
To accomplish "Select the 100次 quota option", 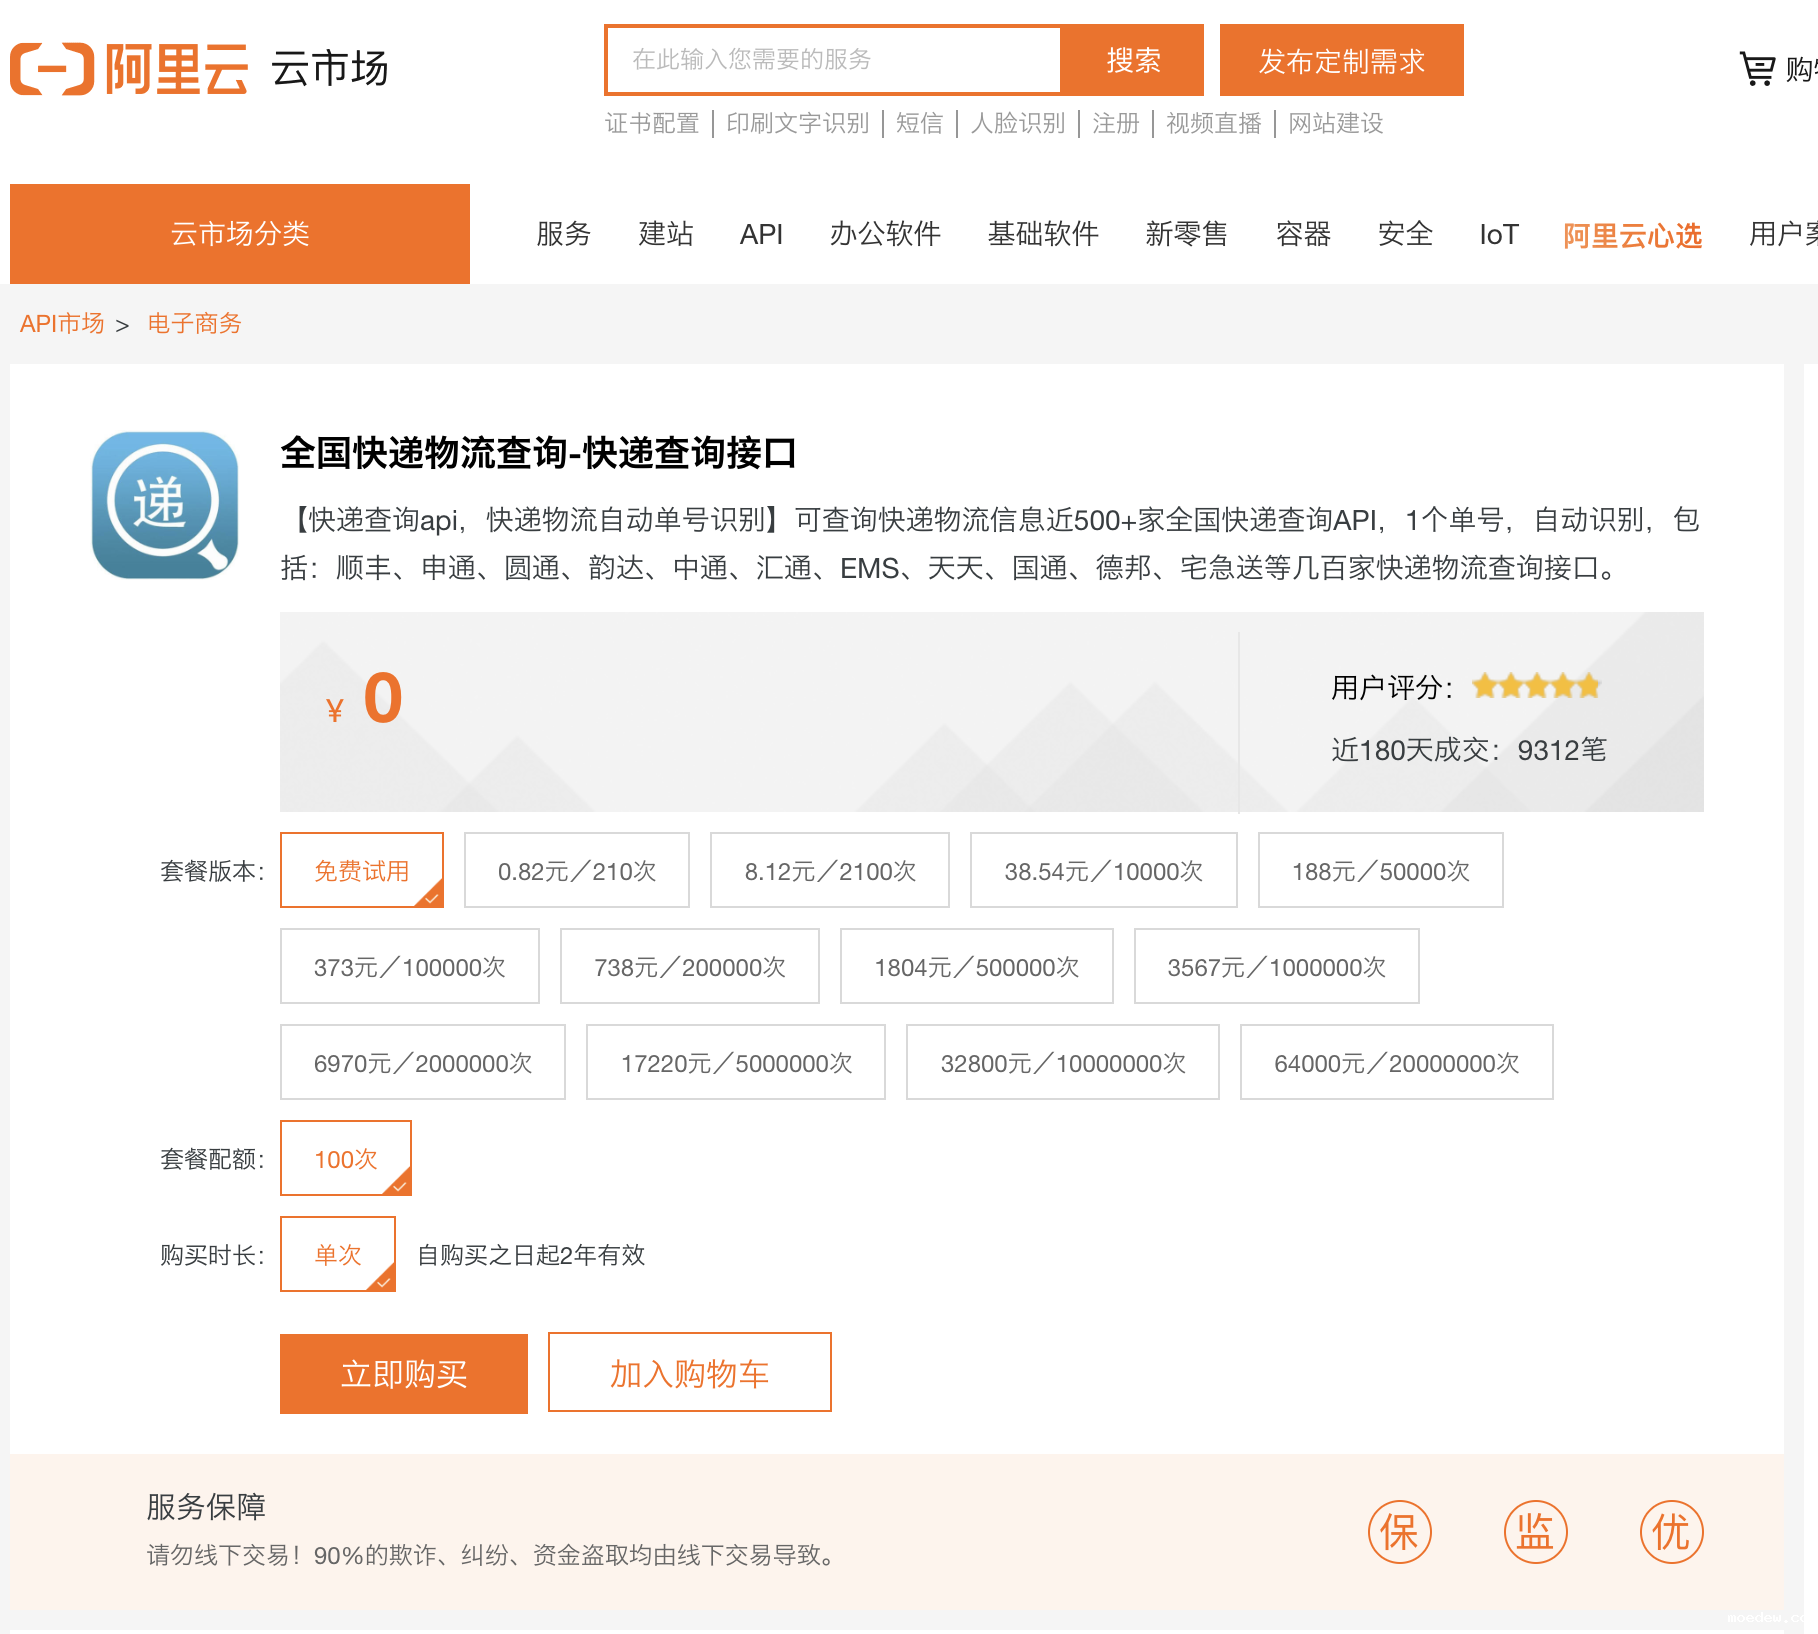I will point(346,1159).
